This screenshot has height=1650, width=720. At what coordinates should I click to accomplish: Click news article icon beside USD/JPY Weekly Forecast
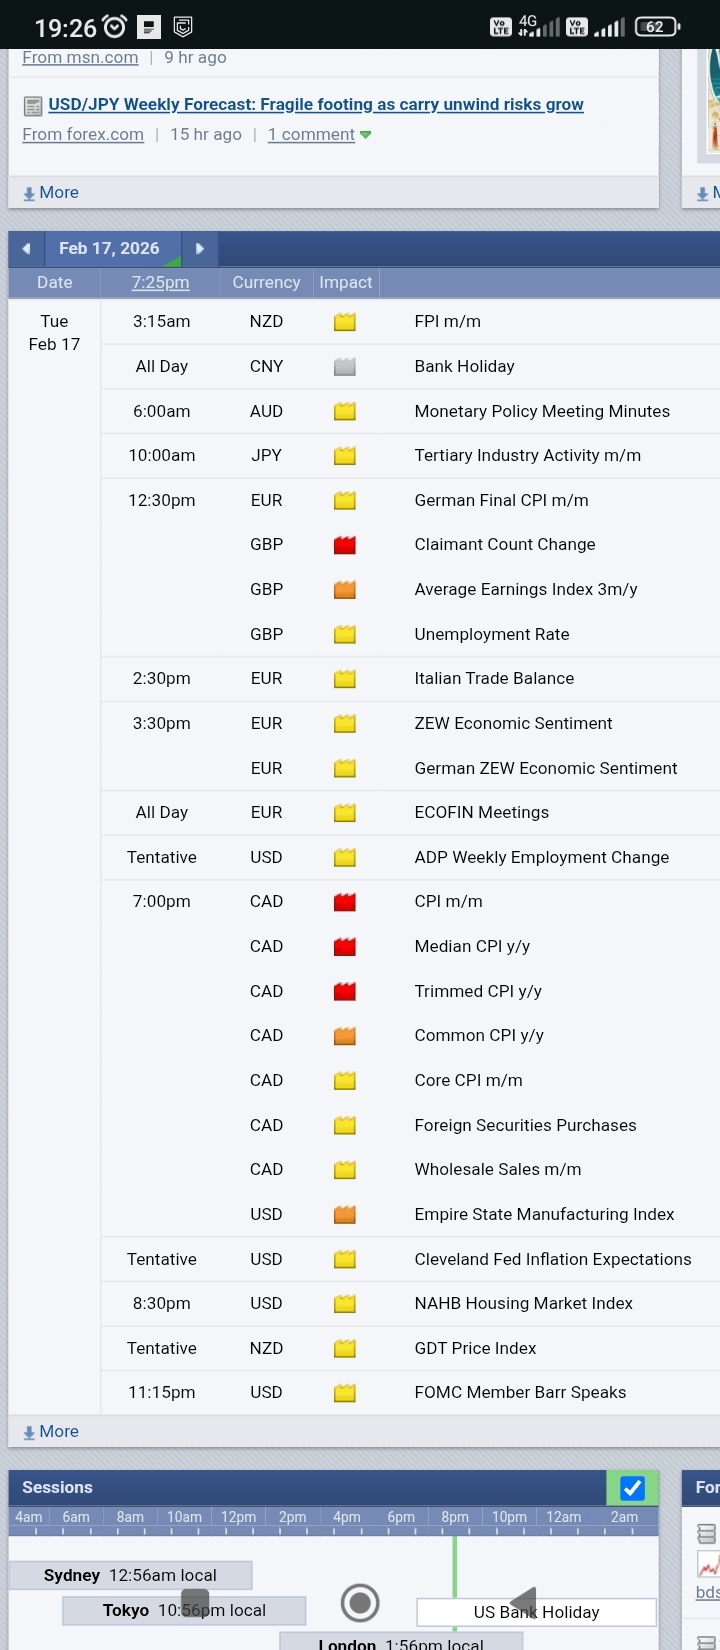tap(33, 105)
